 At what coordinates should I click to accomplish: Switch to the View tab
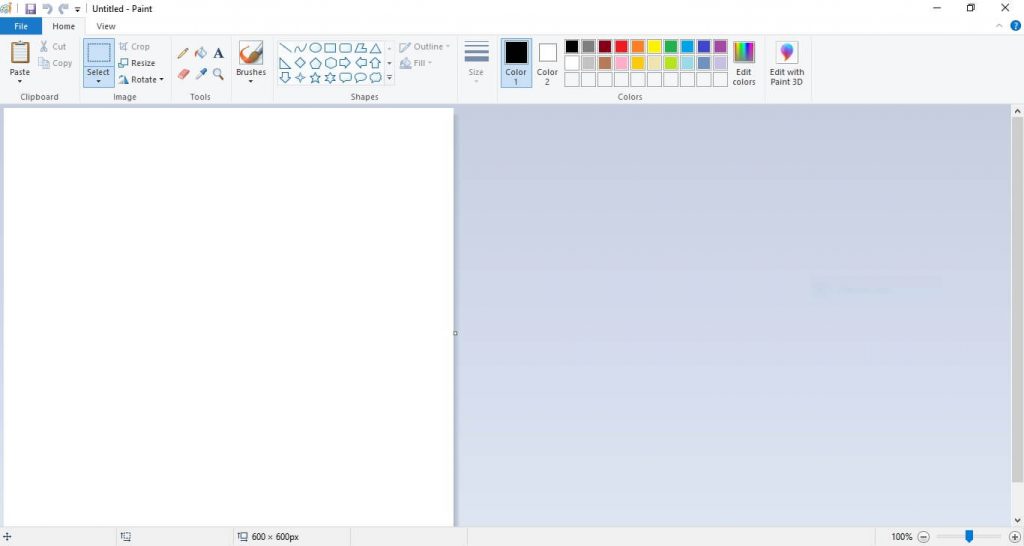point(106,26)
